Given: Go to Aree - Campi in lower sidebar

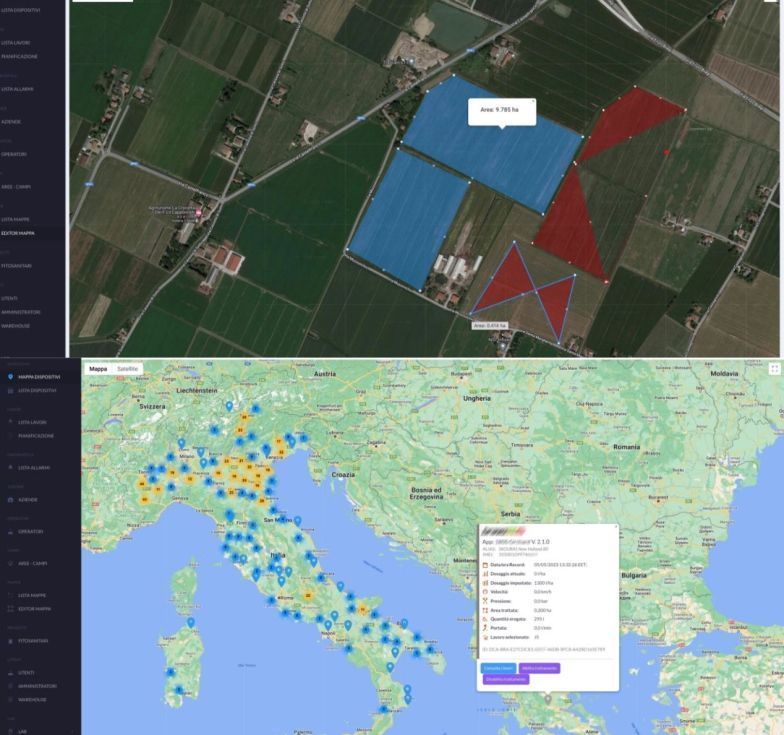Looking at the screenshot, I should click(10, 563).
